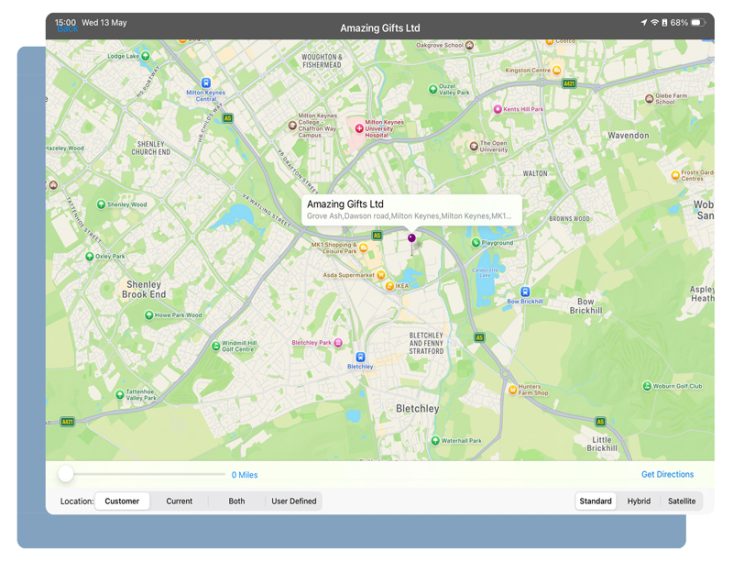
Task: Click the Bletchley and Fenny Stratford label
Action: 426,344
